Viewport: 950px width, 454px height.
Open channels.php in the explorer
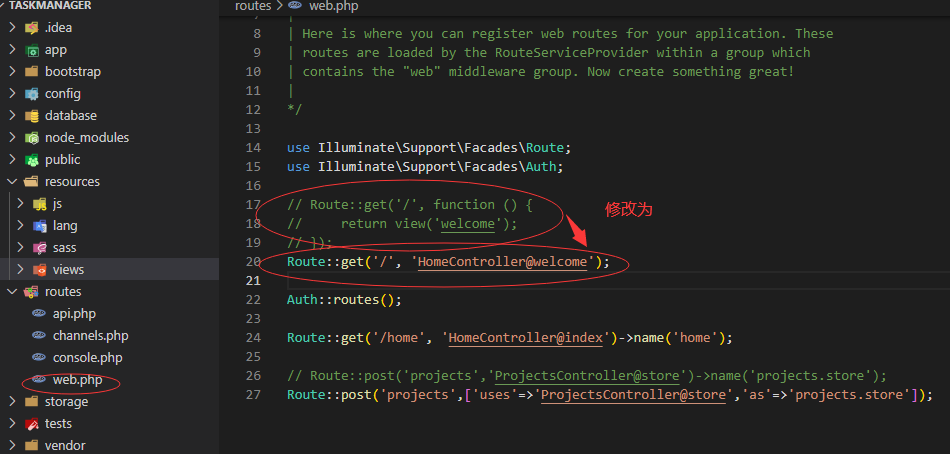pos(90,336)
